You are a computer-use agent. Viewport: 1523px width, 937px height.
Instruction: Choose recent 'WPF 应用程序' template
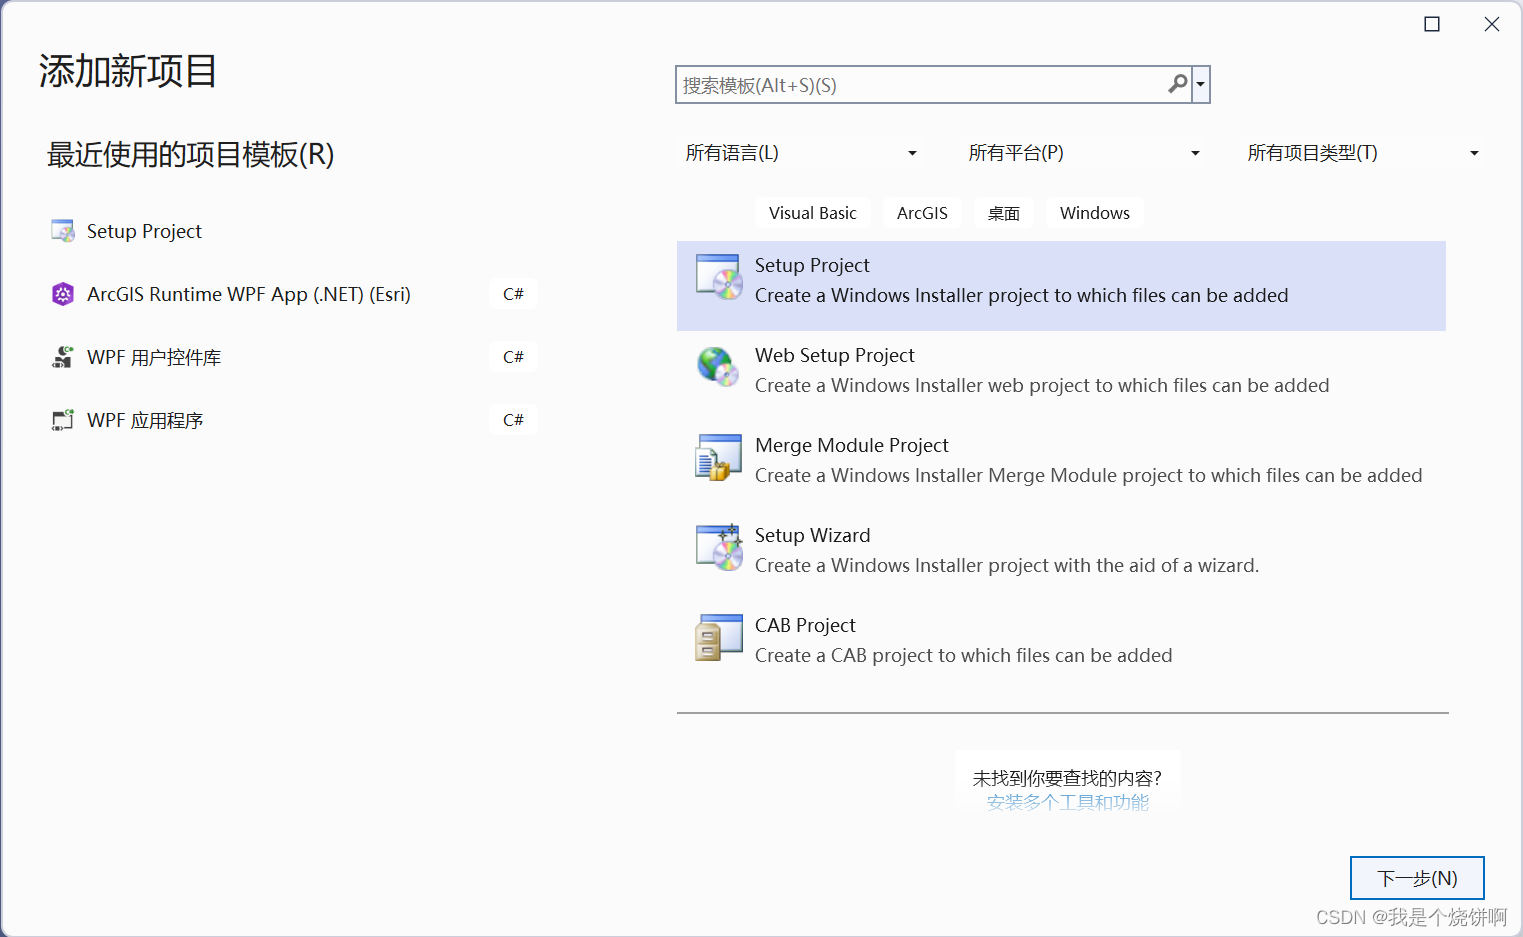[145, 420]
